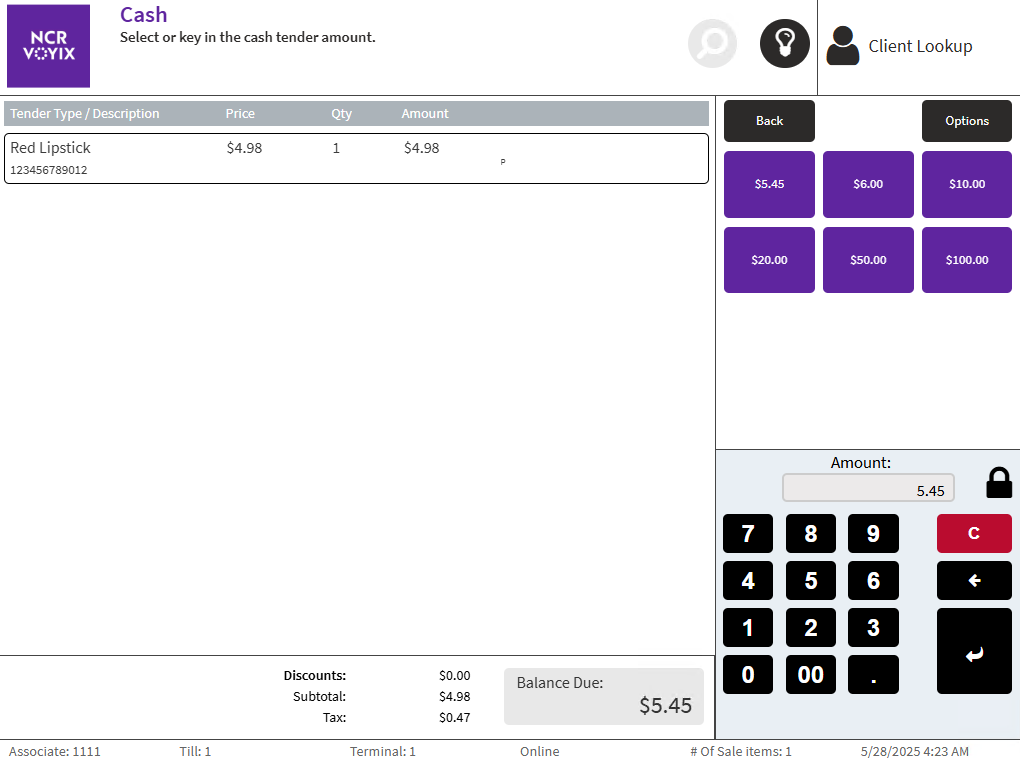
Task: Click the NCR Voyix logo
Action: (x=48, y=46)
